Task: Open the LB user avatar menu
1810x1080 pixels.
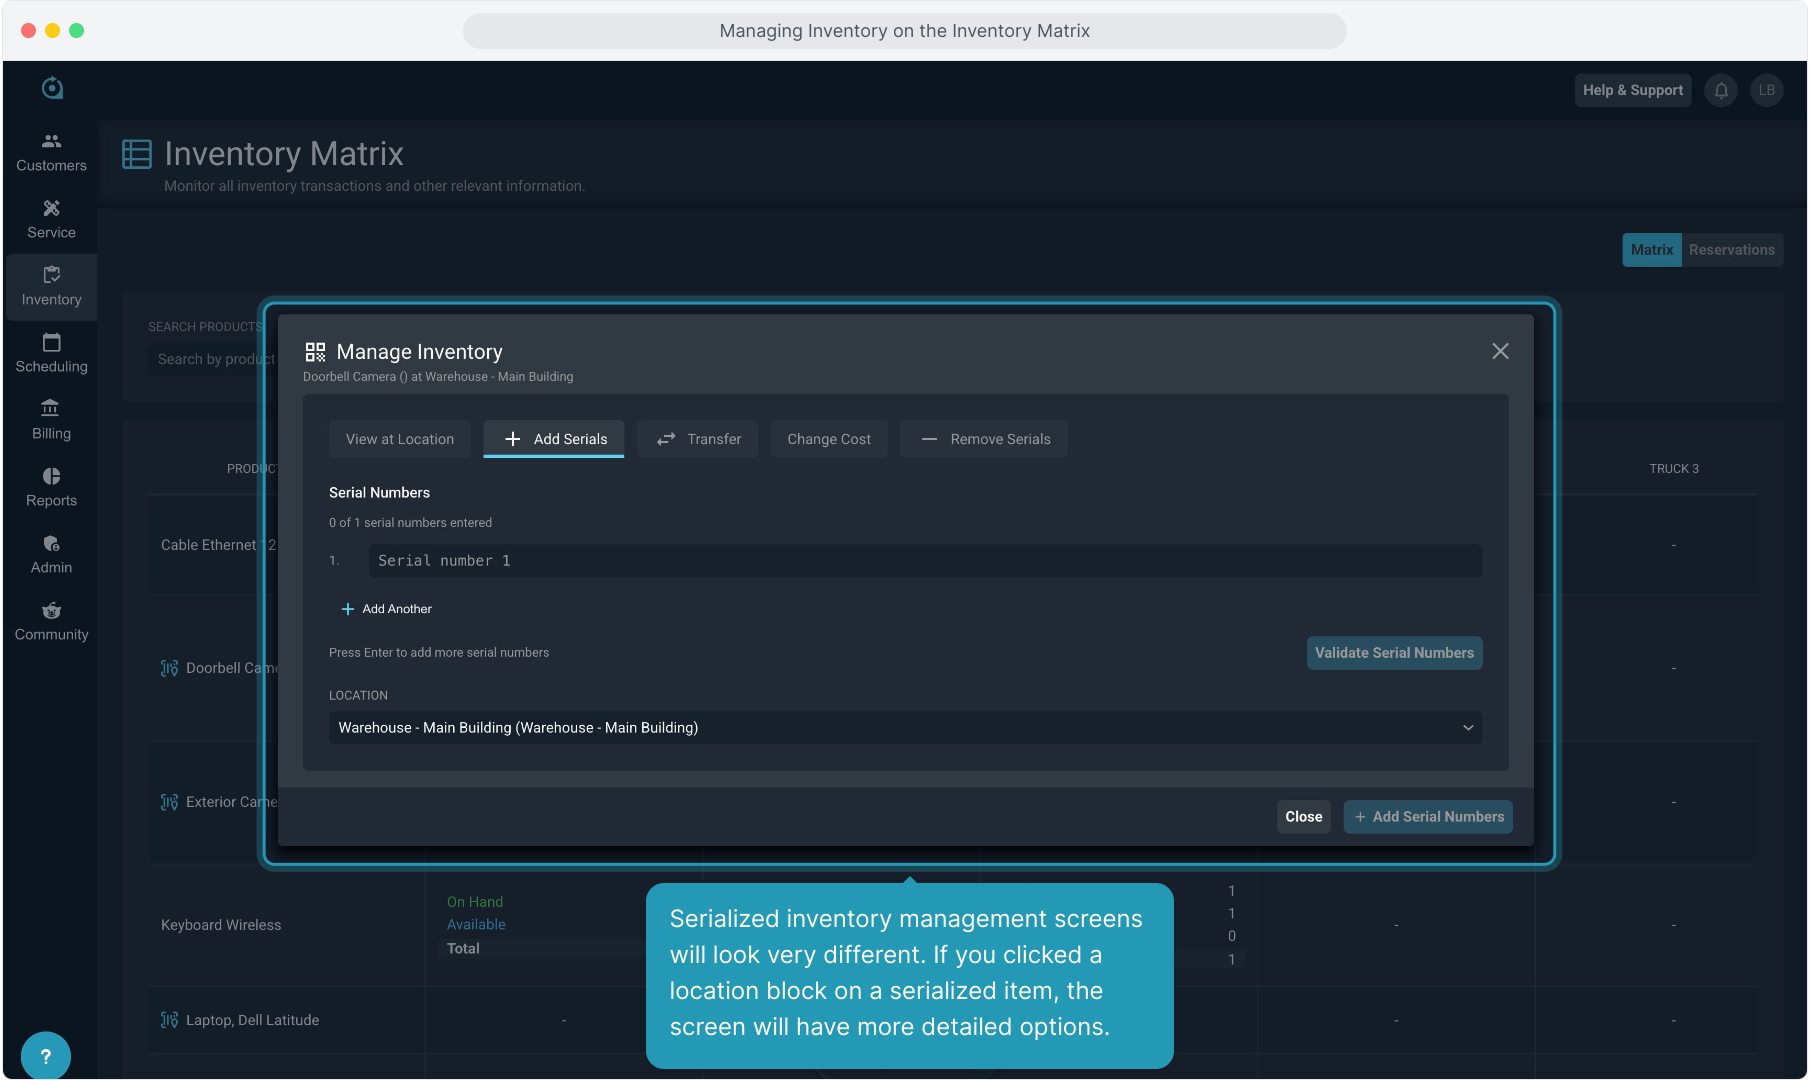Action: click(x=1766, y=90)
